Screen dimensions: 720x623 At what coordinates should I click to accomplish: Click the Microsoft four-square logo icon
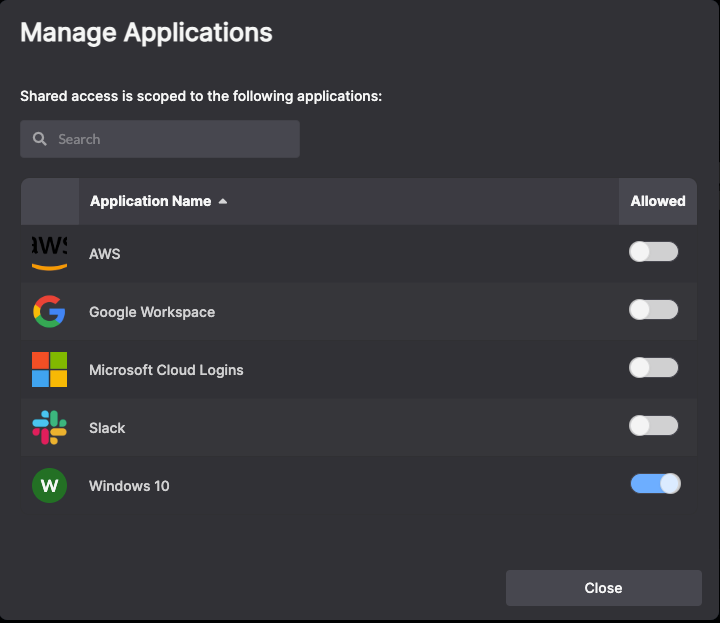tap(49, 370)
